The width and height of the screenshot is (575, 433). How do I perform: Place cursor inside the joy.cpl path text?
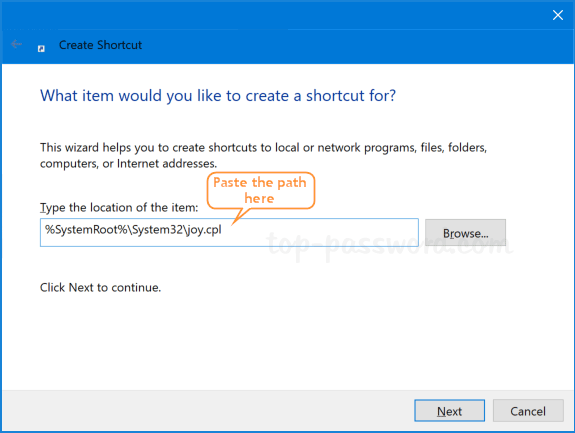[x=133, y=230]
